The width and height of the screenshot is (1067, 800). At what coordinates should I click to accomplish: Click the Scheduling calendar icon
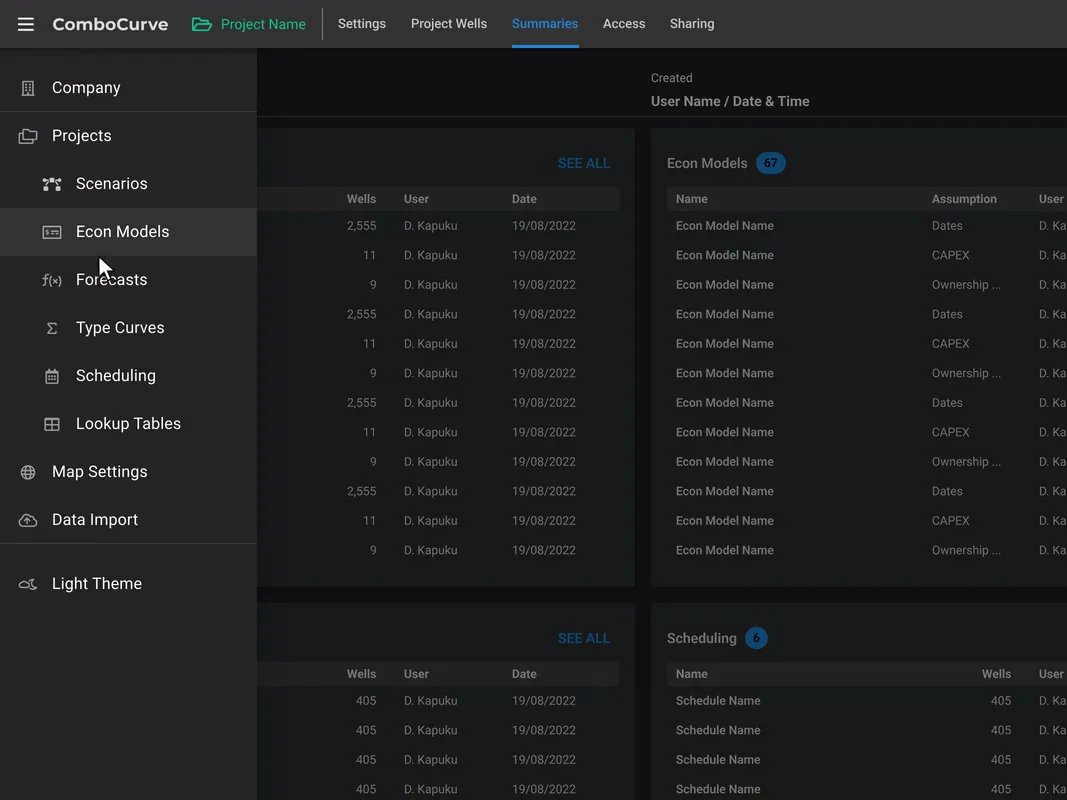(52, 376)
